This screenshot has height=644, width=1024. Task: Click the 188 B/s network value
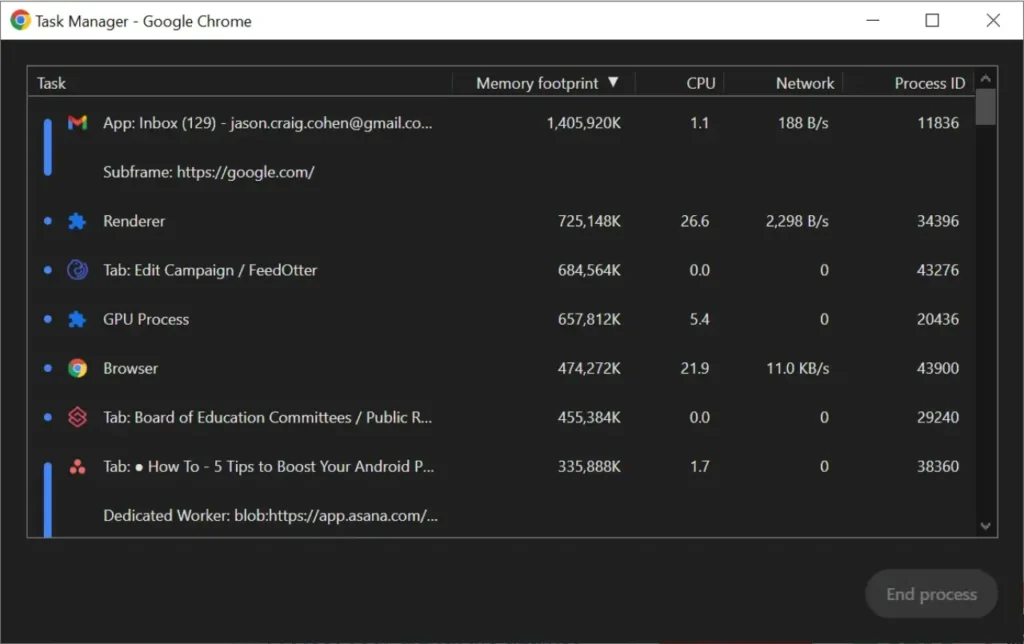tap(803, 123)
